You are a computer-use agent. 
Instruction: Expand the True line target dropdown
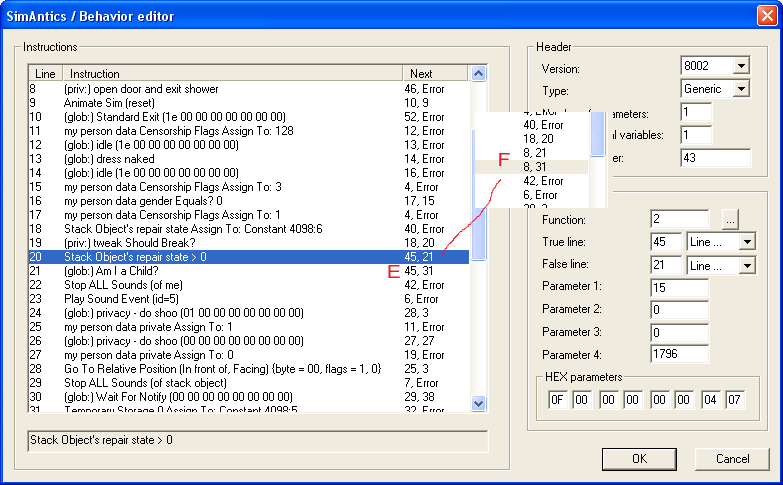click(747, 242)
